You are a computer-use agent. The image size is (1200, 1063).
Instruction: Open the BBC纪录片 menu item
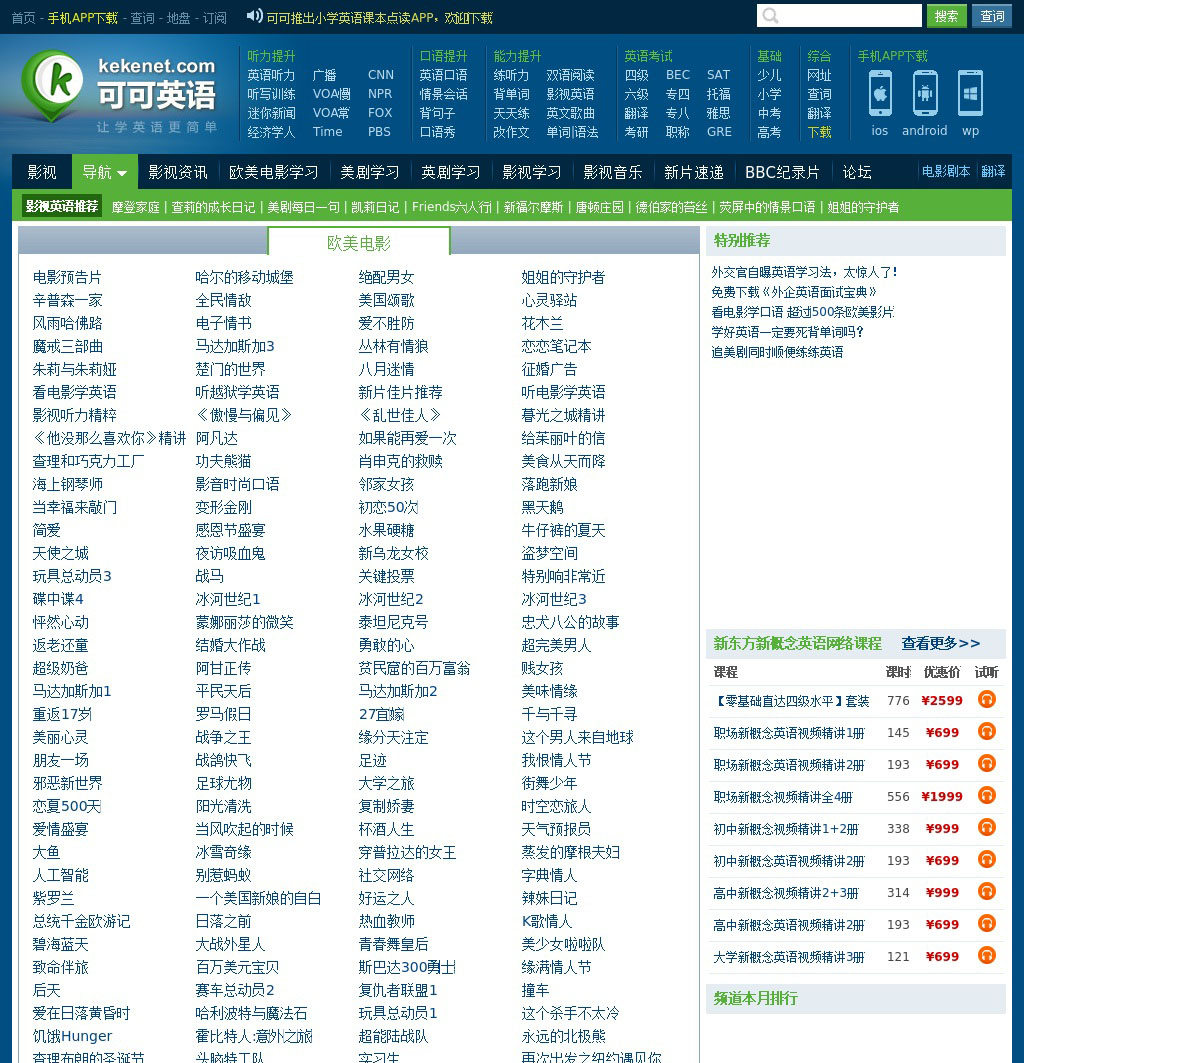[782, 172]
